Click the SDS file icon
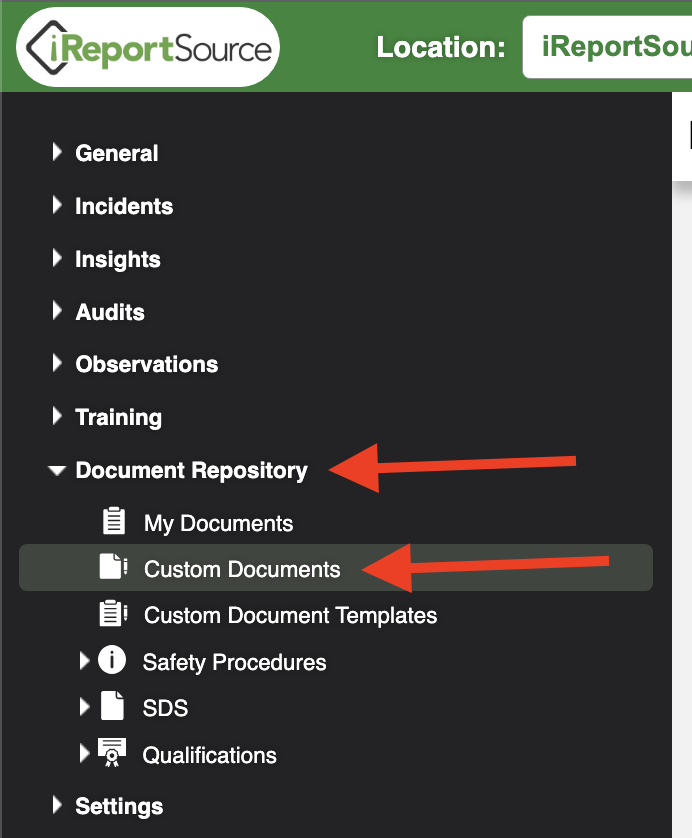Screen dimensions: 692x838 113,706
